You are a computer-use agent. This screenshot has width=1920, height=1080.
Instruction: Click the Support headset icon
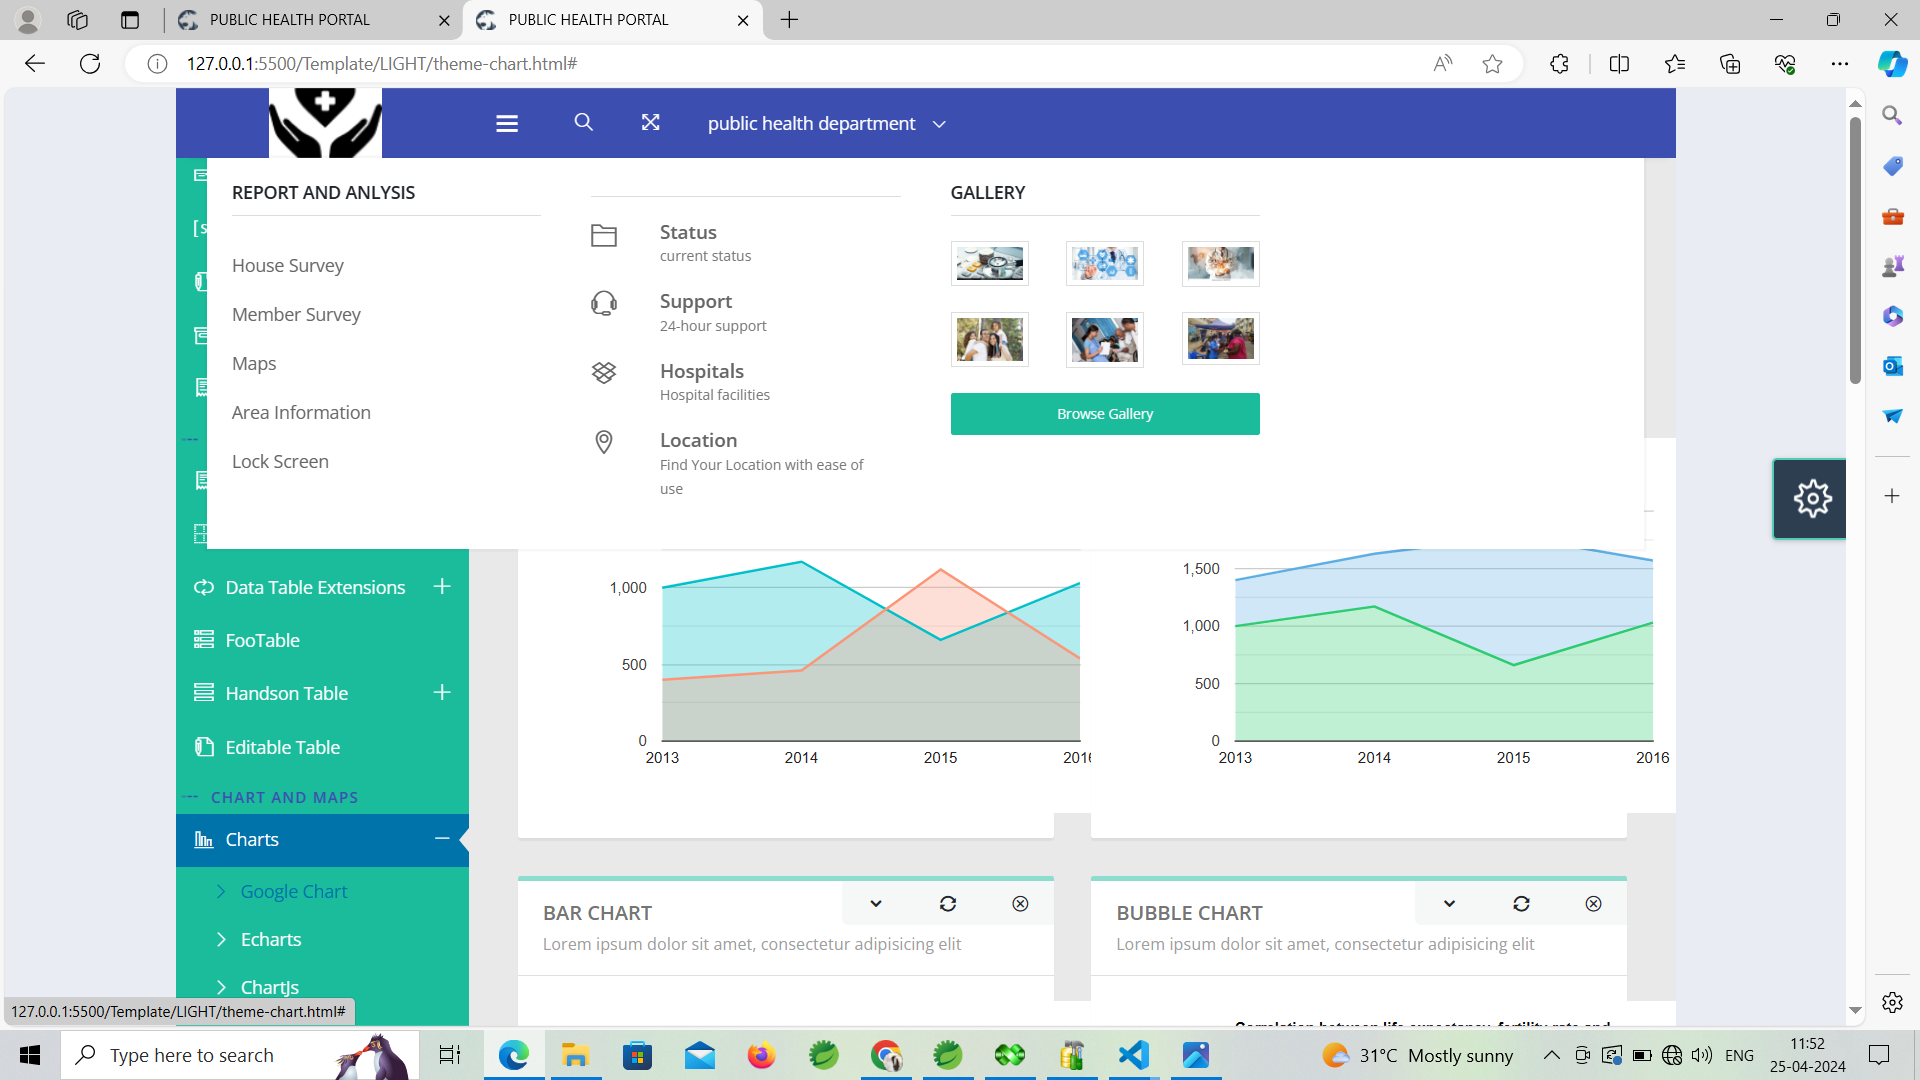tap(604, 303)
